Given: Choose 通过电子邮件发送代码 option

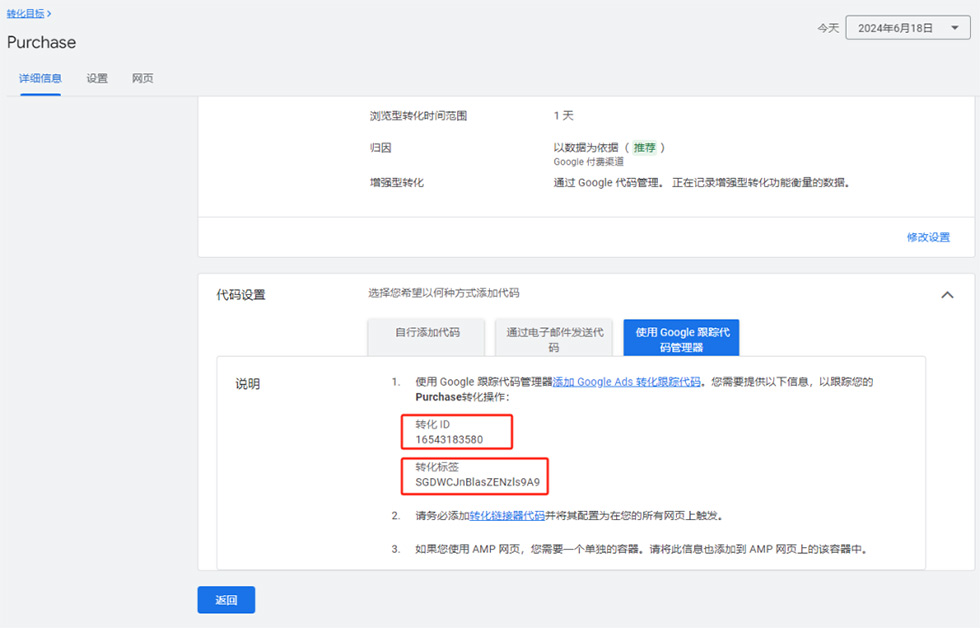Looking at the screenshot, I should [x=553, y=339].
